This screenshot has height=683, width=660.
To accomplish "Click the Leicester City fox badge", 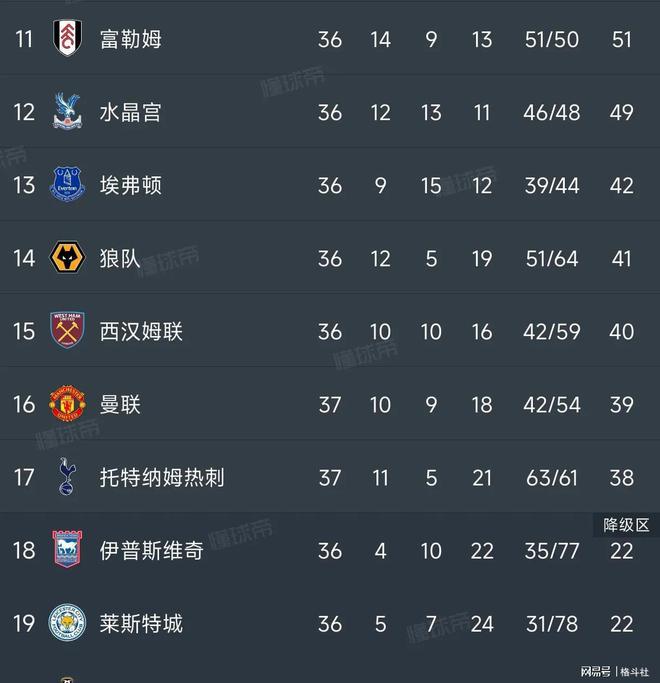I will click(67, 622).
